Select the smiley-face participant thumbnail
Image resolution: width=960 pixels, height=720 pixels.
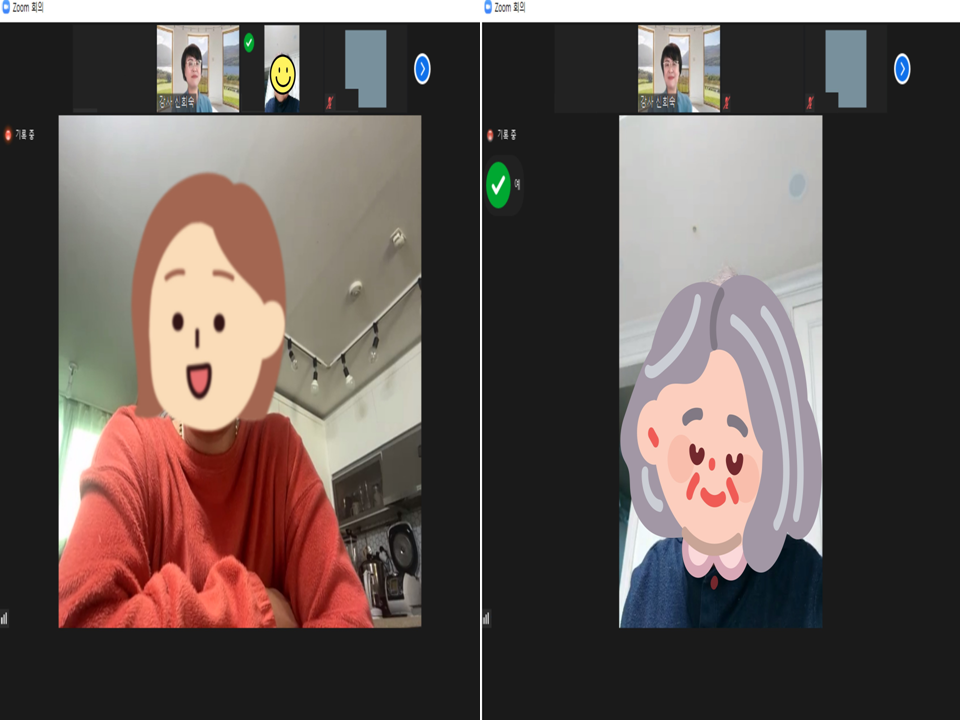pos(282,68)
